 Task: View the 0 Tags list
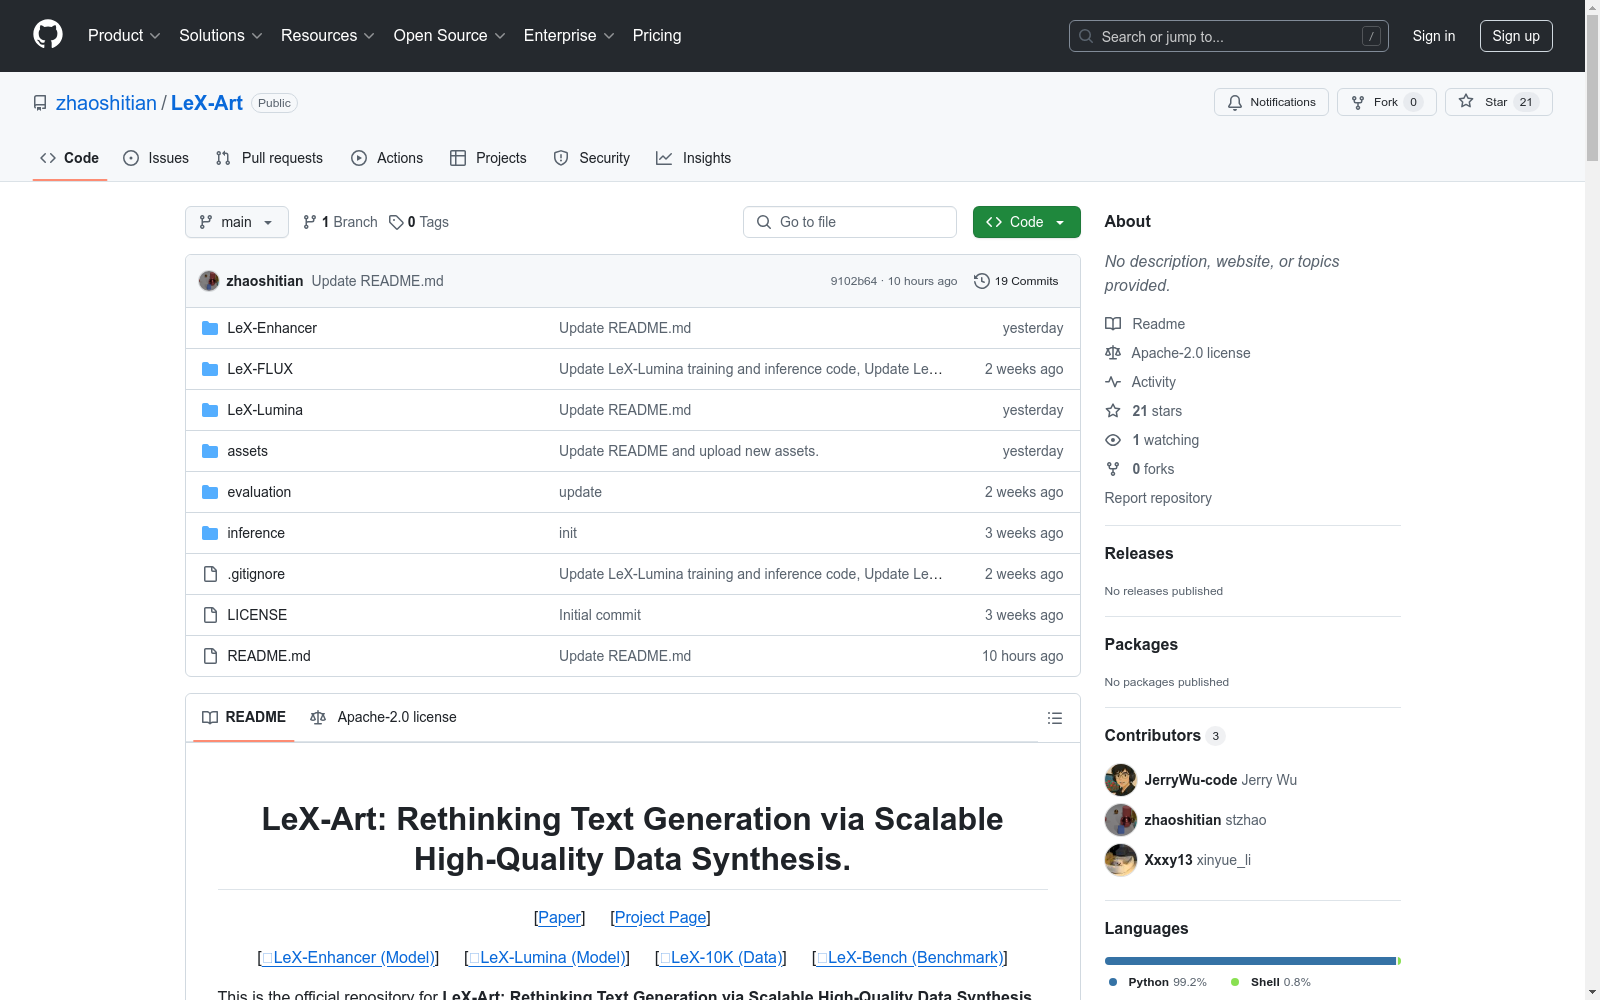tap(419, 222)
